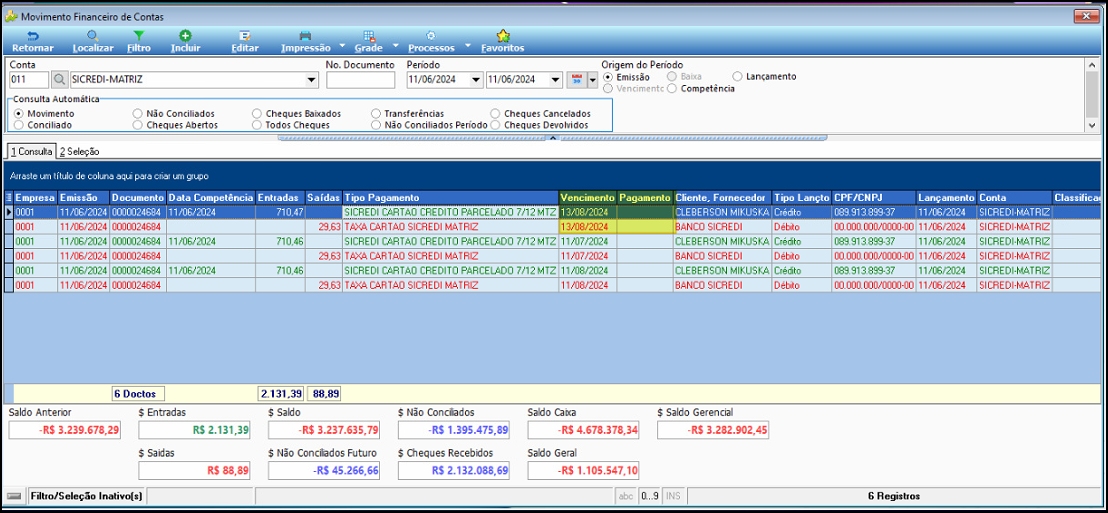Select Todos Cheques radio option
The image size is (1108, 513).
(x=257, y=124)
